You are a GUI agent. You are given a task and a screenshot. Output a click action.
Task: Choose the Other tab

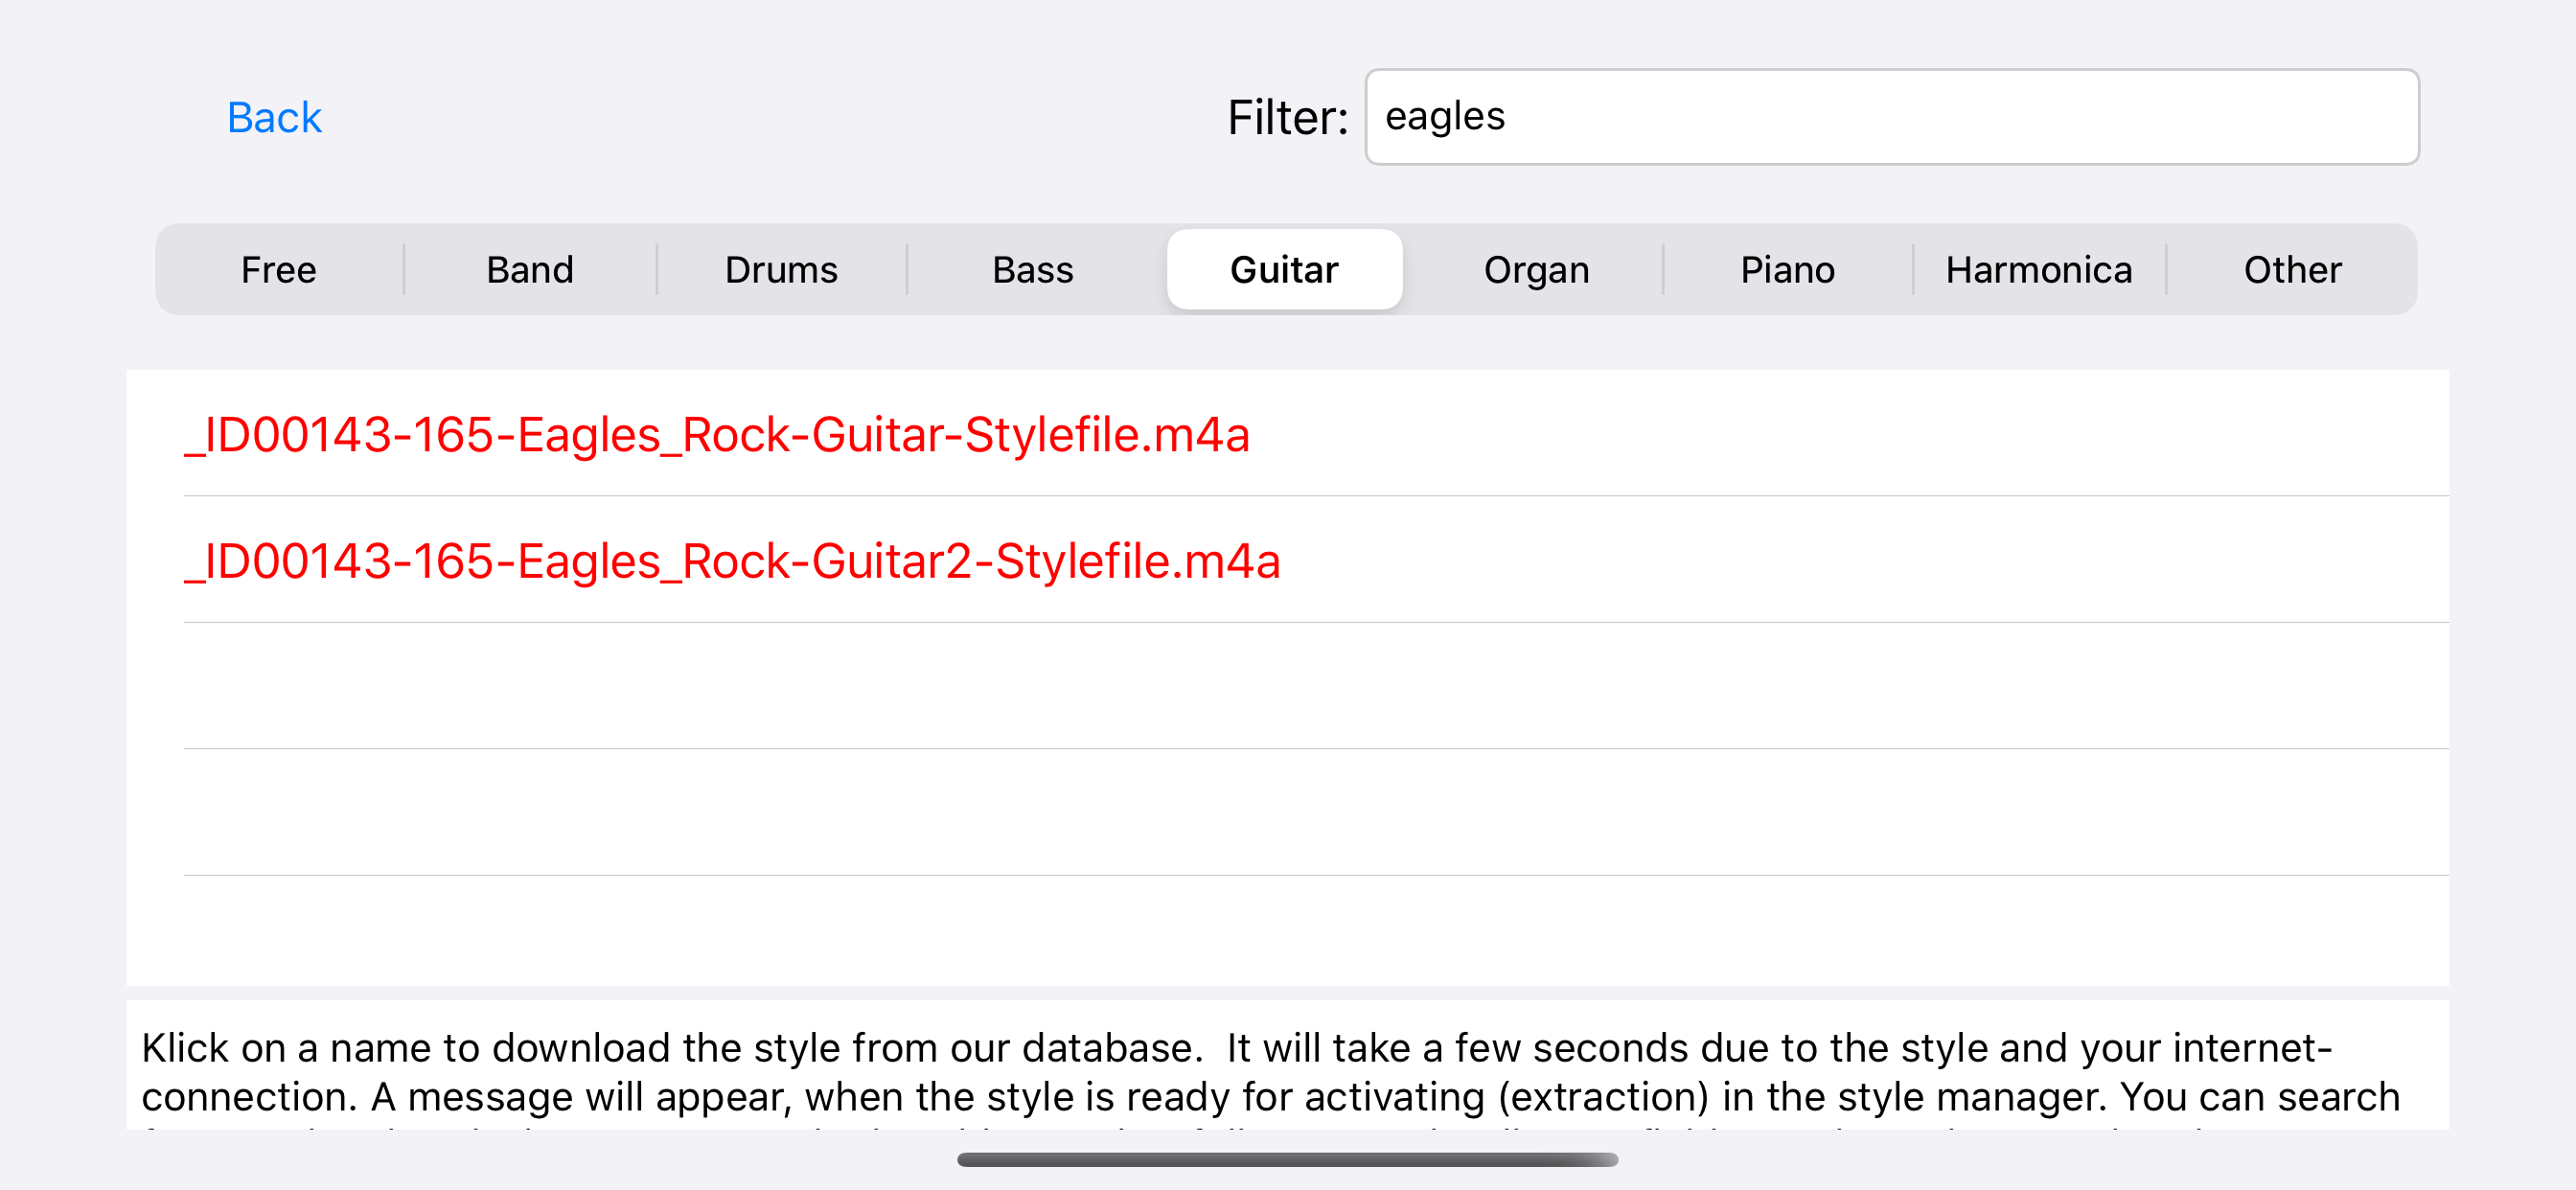(x=2292, y=270)
